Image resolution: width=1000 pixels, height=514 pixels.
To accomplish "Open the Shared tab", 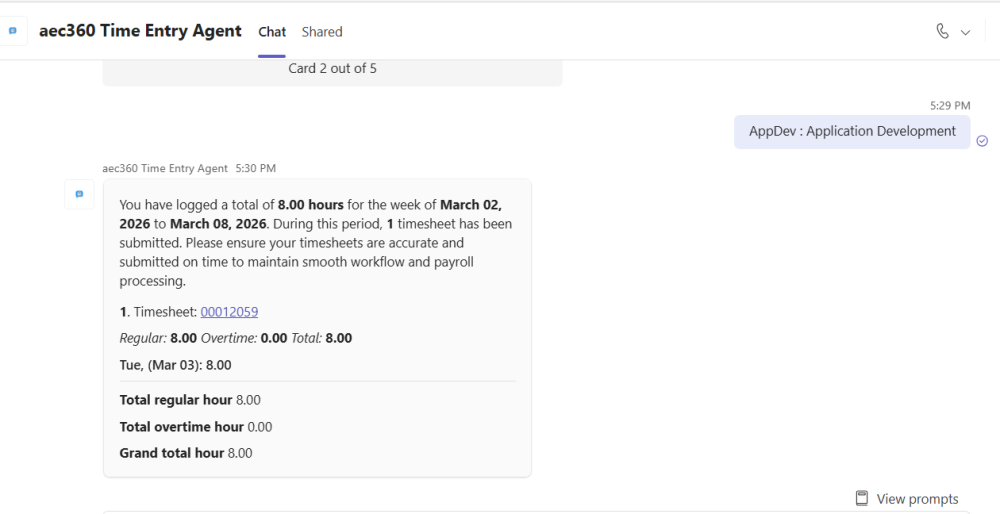I will [x=322, y=32].
